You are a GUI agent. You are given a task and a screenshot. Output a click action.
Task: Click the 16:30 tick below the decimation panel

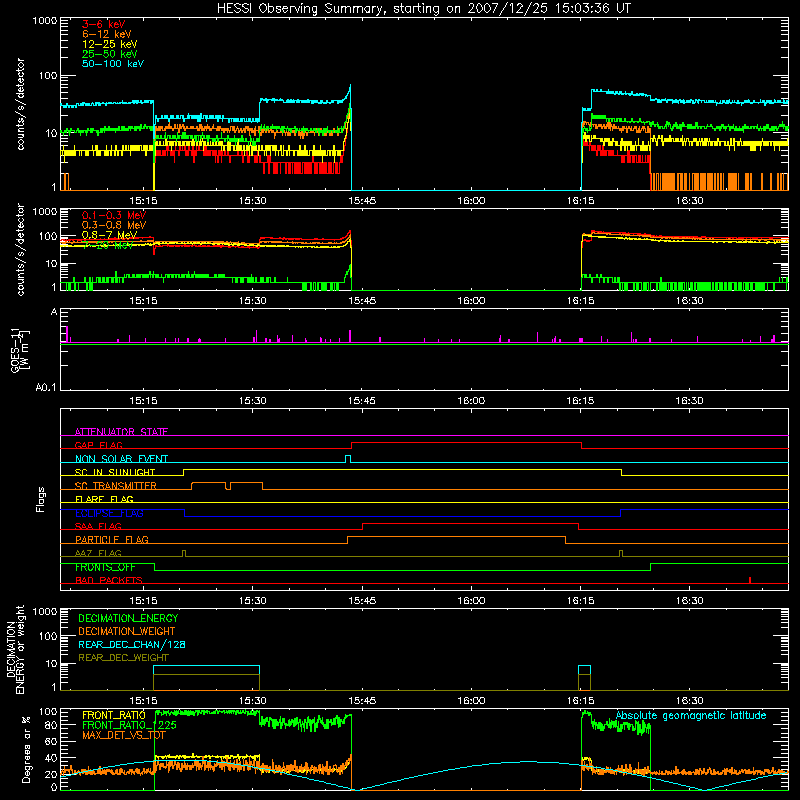[x=689, y=701]
